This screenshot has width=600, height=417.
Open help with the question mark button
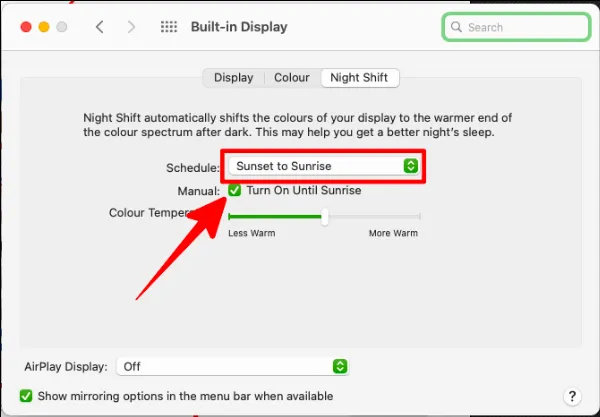572,397
